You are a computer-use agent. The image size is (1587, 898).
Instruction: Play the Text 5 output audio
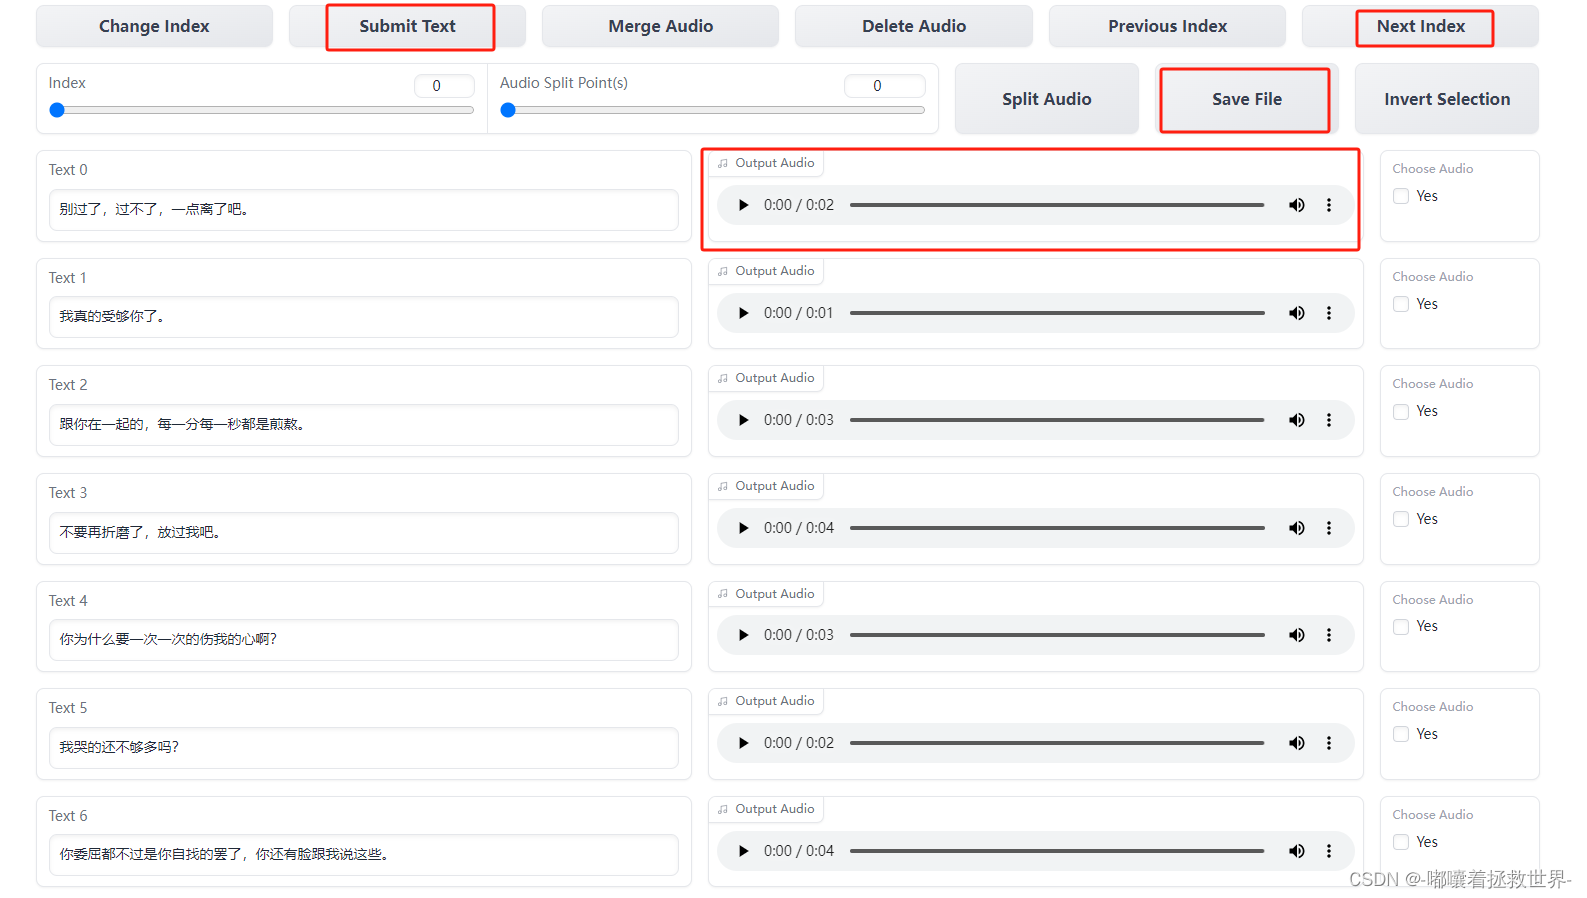pyautogui.click(x=743, y=743)
